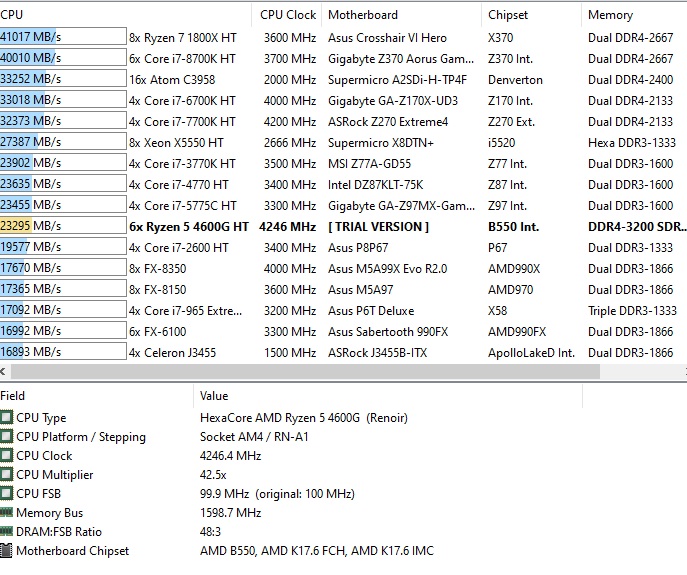The image size is (687, 575).
Task: Select the 6x Core i7-8700K HT row
Action: pos(344,58)
